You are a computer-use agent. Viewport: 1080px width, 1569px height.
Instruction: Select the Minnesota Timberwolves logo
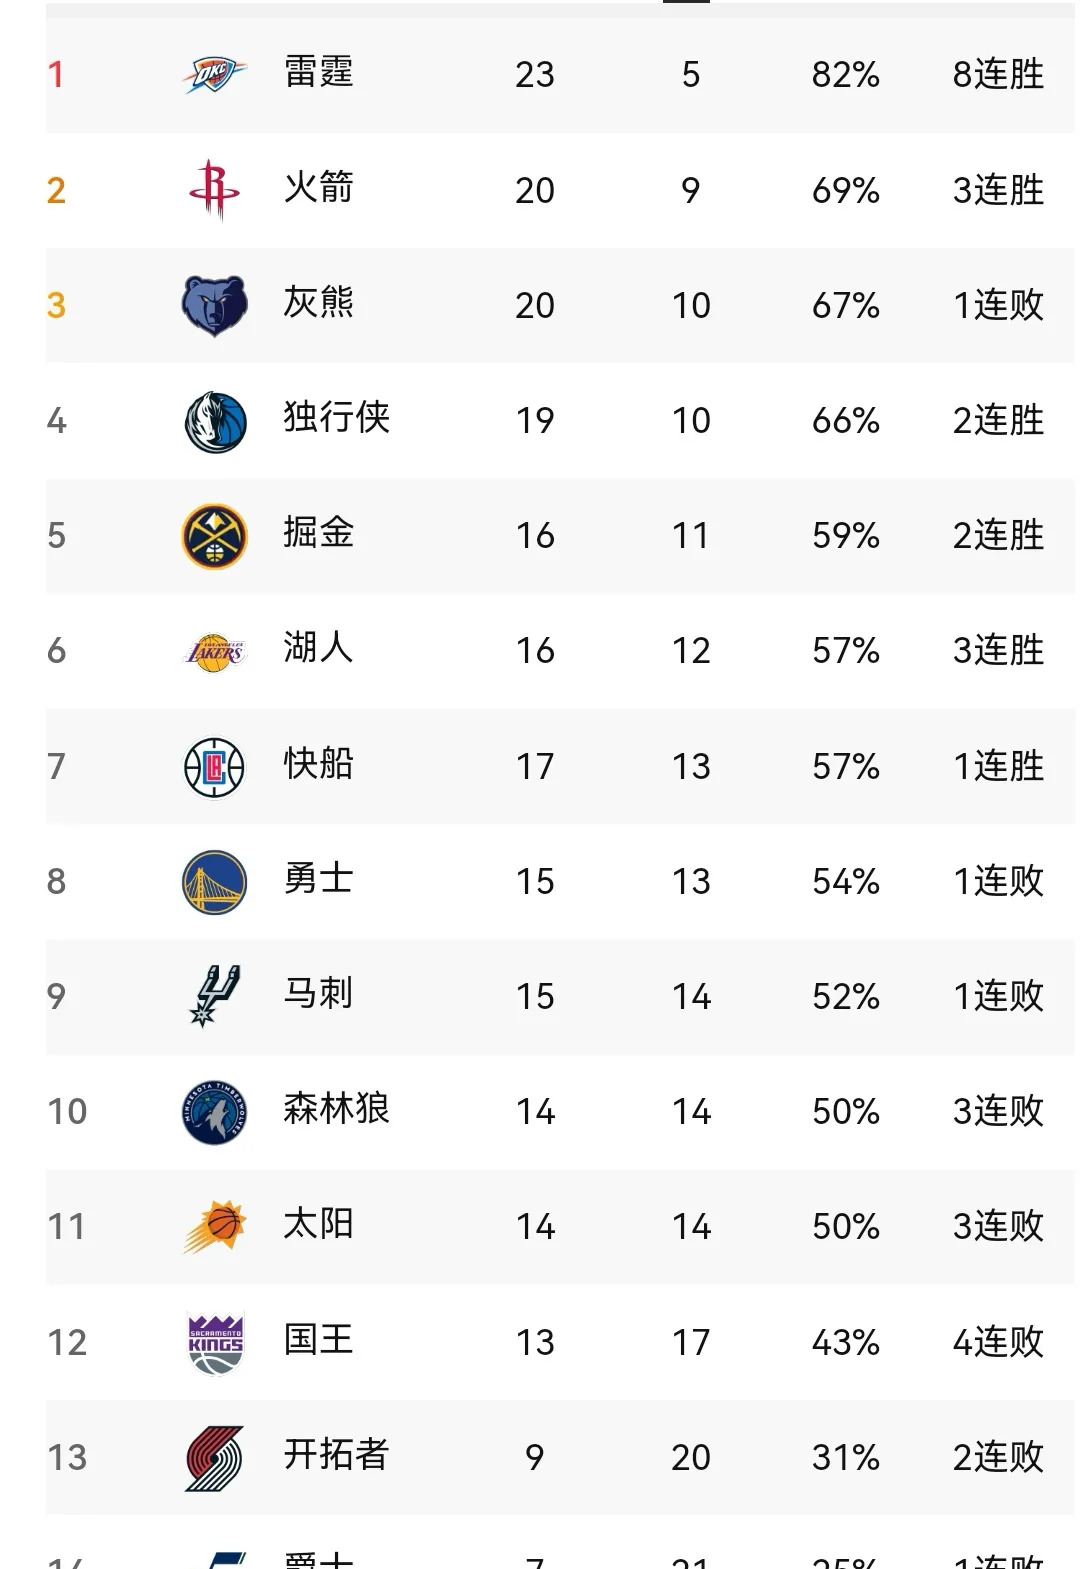(x=214, y=1112)
